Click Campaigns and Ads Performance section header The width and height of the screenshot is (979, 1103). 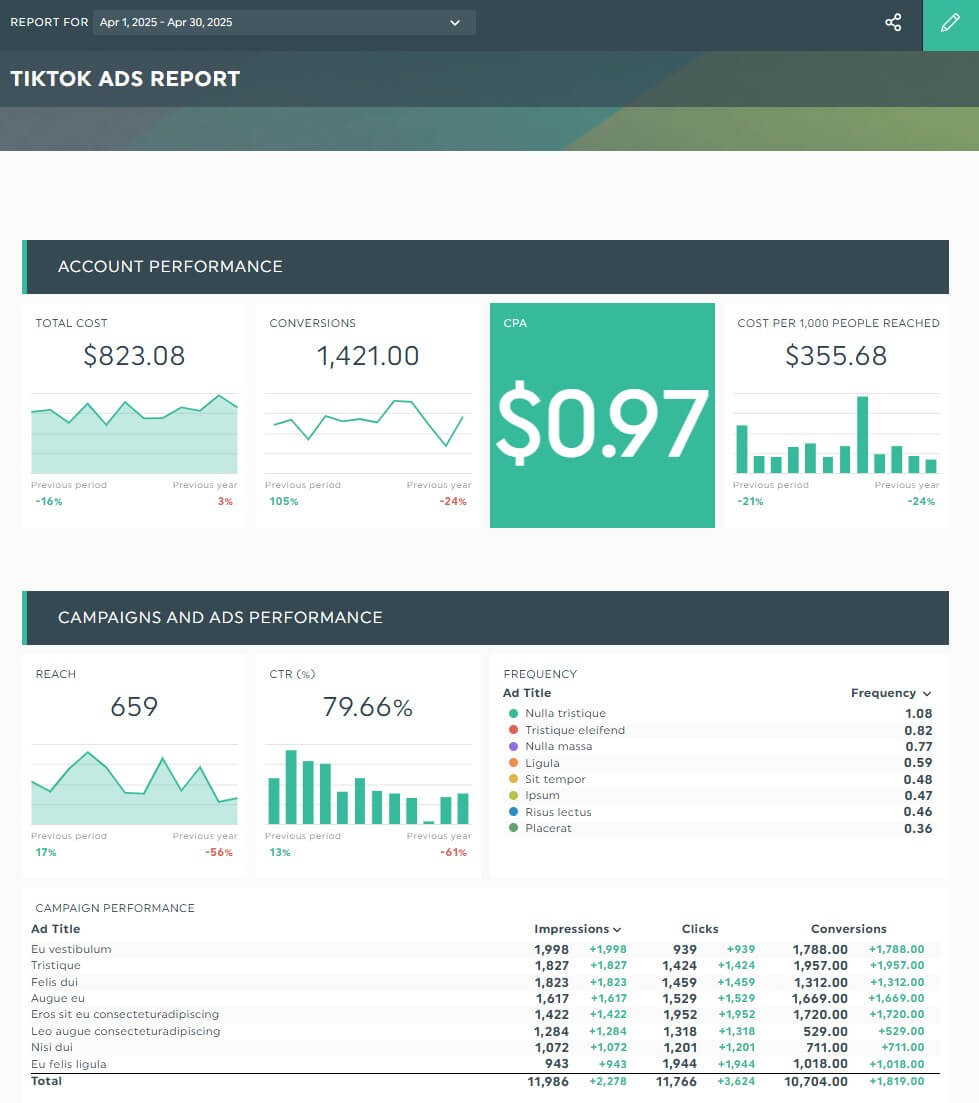coord(485,618)
